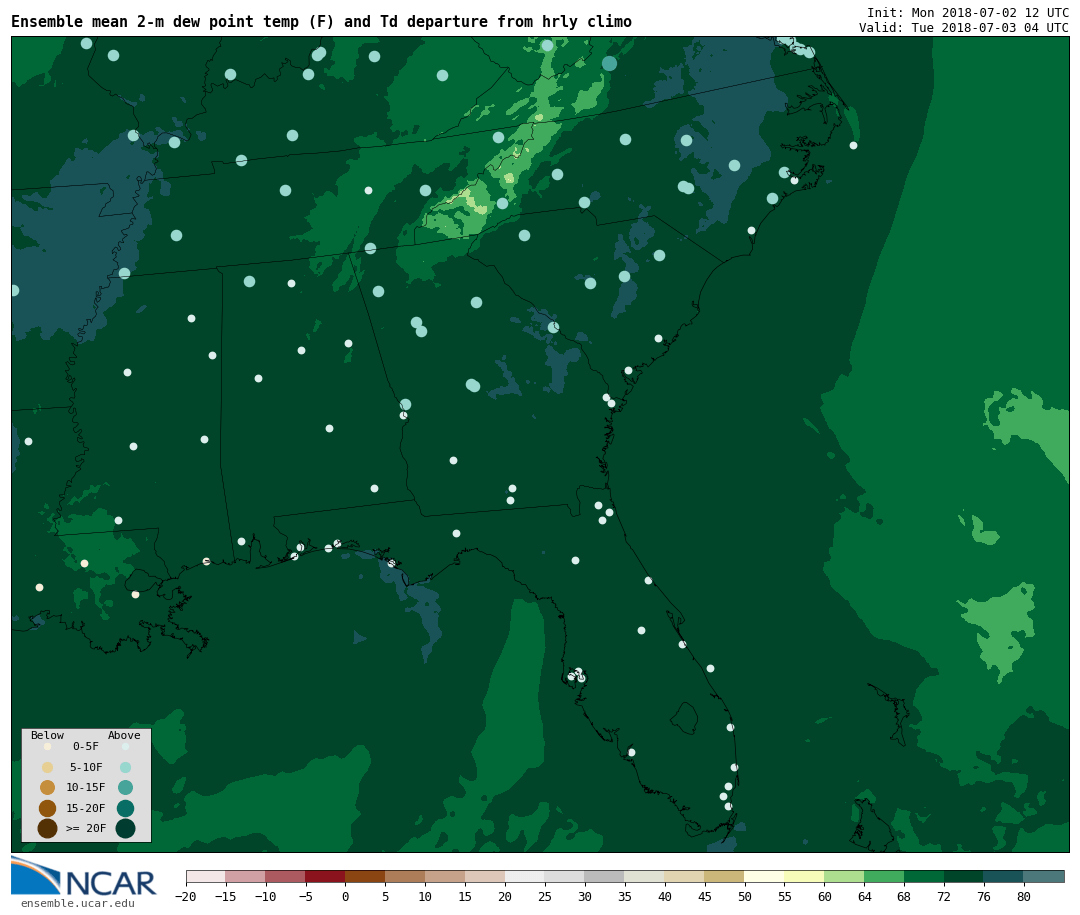Click the '10-15F' legend label

click(x=86, y=788)
